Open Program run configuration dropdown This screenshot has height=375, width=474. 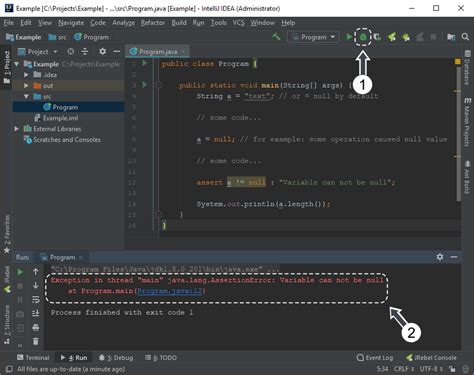(313, 37)
